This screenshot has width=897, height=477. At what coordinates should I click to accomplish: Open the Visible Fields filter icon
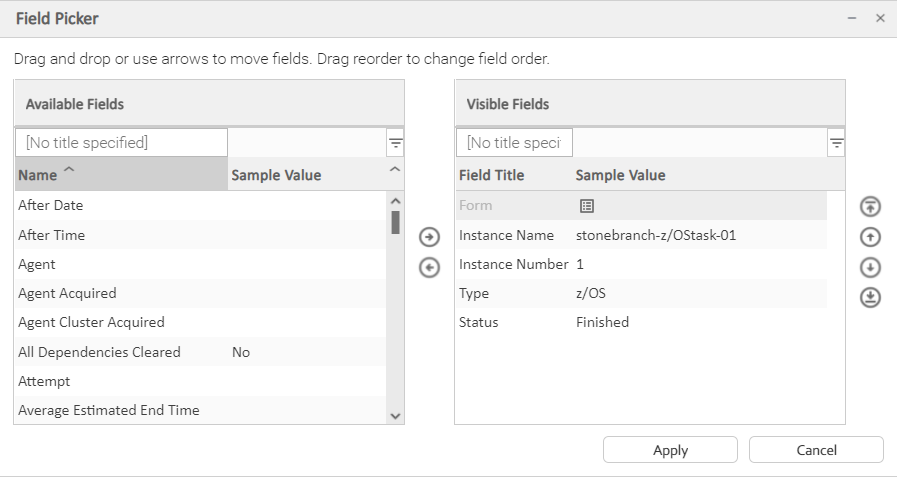[x=836, y=144]
